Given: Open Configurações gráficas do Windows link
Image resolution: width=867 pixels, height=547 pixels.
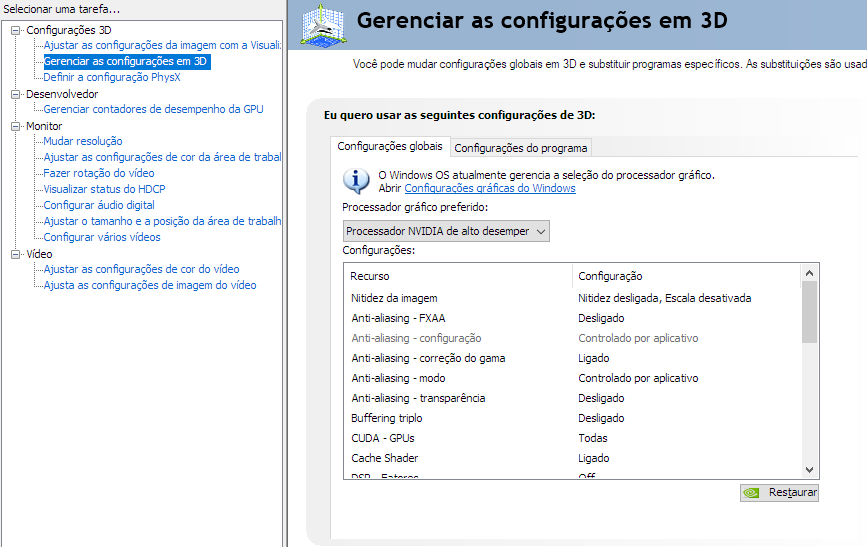Looking at the screenshot, I should click(490, 188).
